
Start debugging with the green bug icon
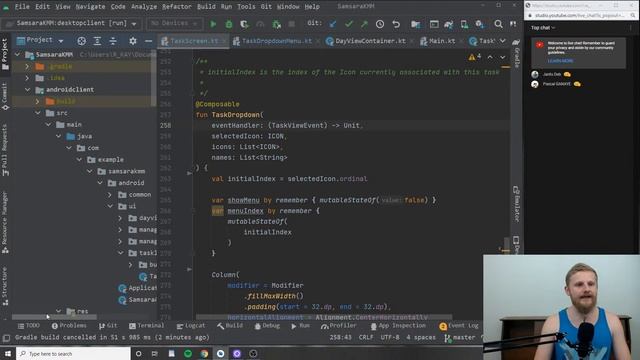229,24
